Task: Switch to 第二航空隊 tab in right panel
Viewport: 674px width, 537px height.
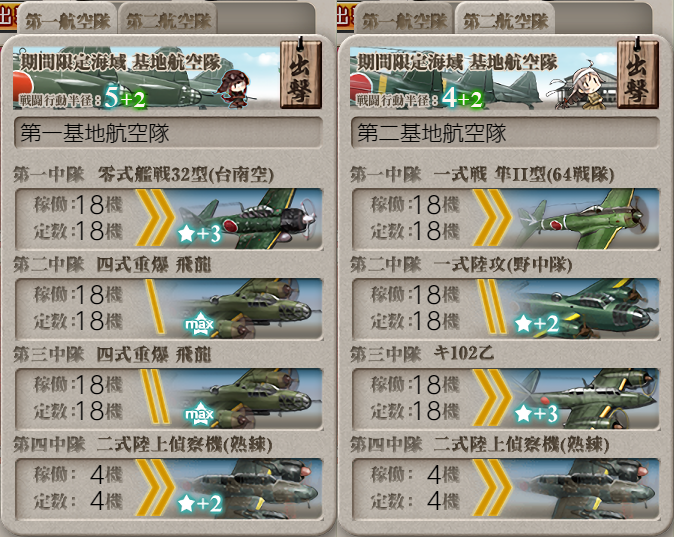Action: (506, 21)
